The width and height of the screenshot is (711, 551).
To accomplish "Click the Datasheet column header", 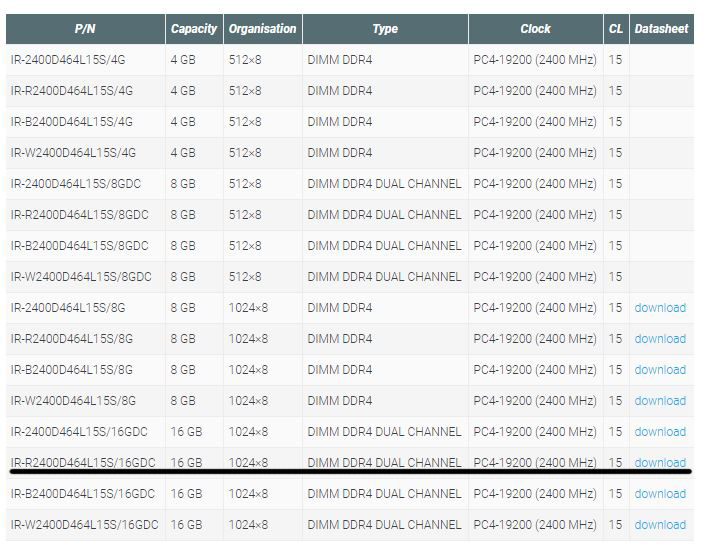I will 661,29.
